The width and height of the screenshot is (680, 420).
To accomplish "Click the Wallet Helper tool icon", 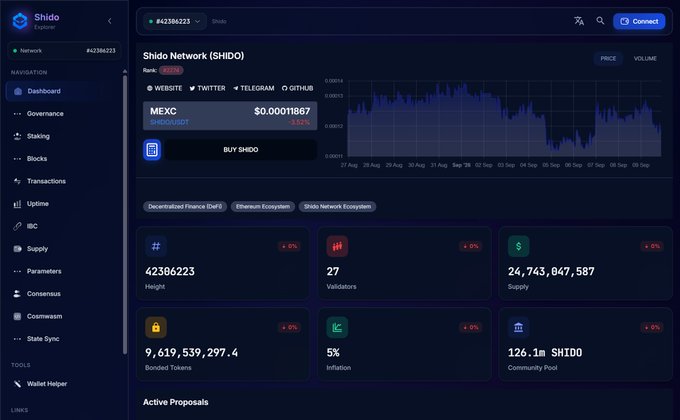I will pos(17,384).
